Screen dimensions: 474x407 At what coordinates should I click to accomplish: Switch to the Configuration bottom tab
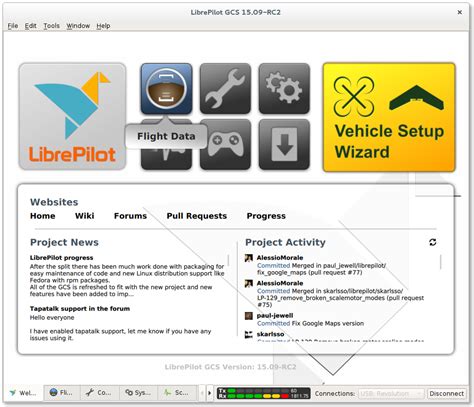[x=99, y=393]
